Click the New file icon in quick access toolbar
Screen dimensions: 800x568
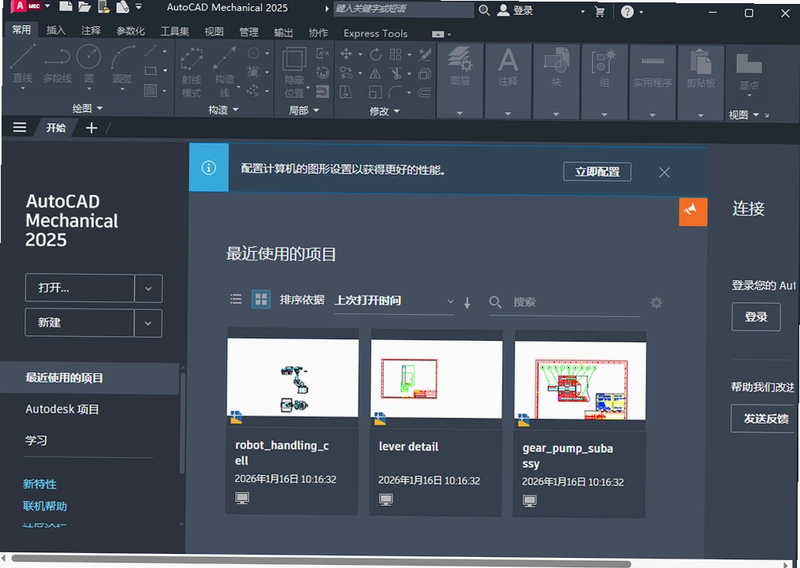(65, 7)
